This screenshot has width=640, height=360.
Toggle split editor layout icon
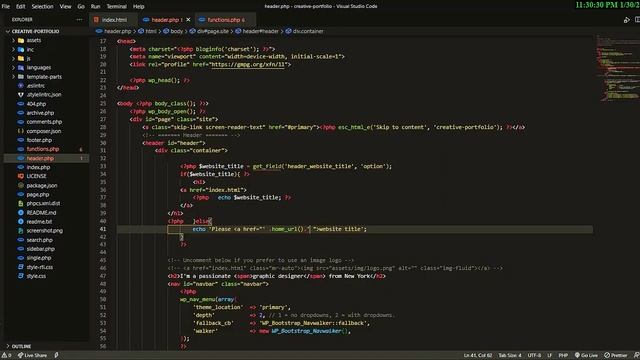tap(637, 20)
